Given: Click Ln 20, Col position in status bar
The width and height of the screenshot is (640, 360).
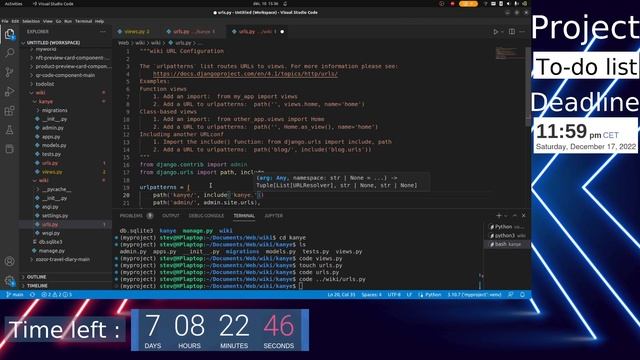Looking at the screenshot, I should coord(342,294).
